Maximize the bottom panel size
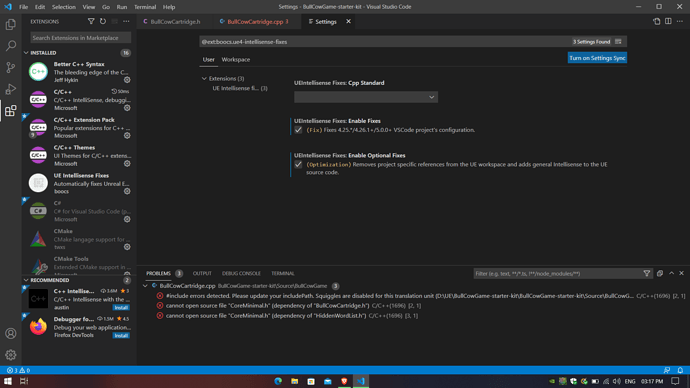The width and height of the screenshot is (690, 388). (x=672, y=274)
